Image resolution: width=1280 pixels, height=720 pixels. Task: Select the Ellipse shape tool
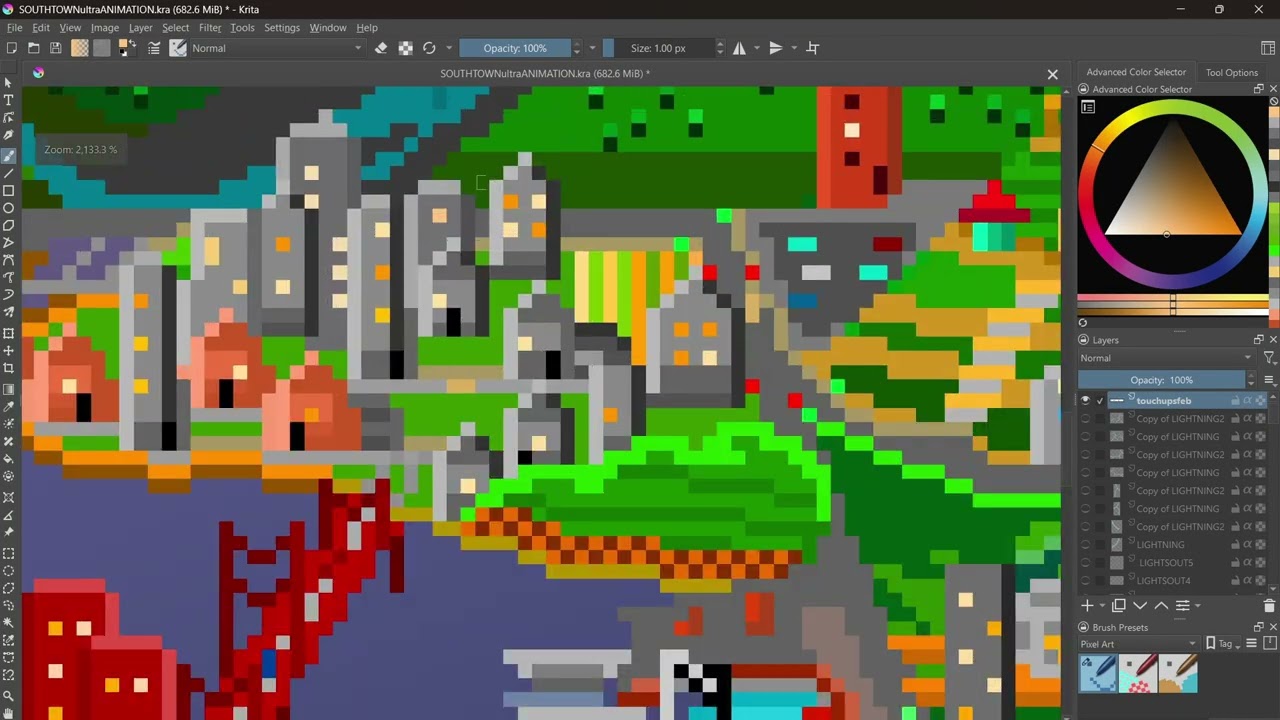tap(8, 209)
